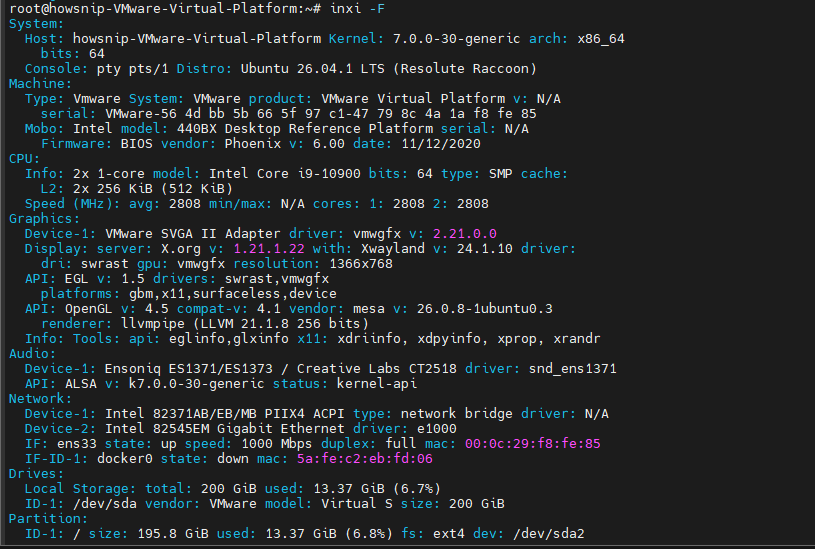Click mobo model "440BX Desktop Reference Platform"
This screenshot has height=549, width=815.
[x=305, y=128]
